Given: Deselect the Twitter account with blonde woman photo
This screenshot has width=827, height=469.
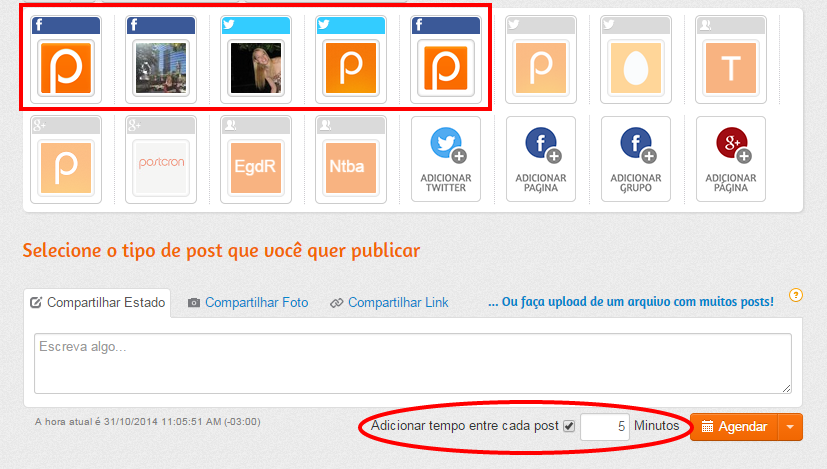Looking at the screenshot, I should click(x=255, y=67).
